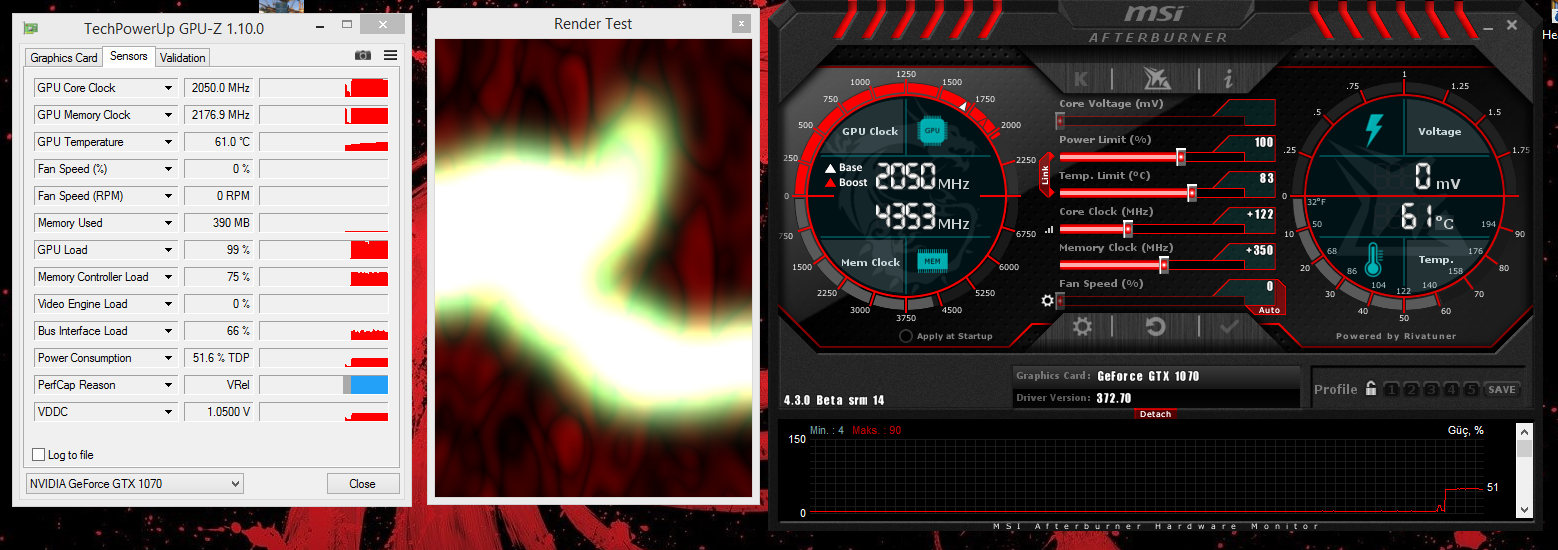Click the hardware monitor vertical scrollbar

coord(1524,470)
